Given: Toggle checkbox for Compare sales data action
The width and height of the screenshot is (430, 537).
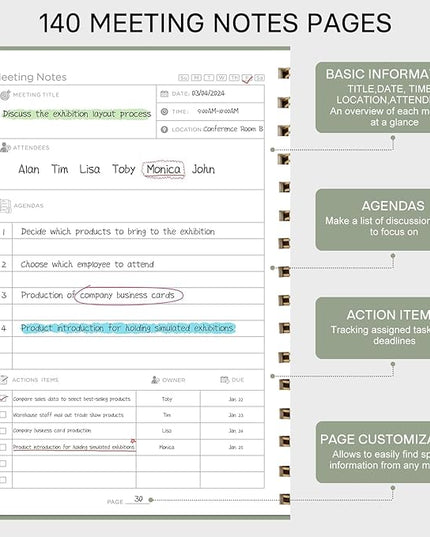Looking at the screenshot, I should pos(3,399).
